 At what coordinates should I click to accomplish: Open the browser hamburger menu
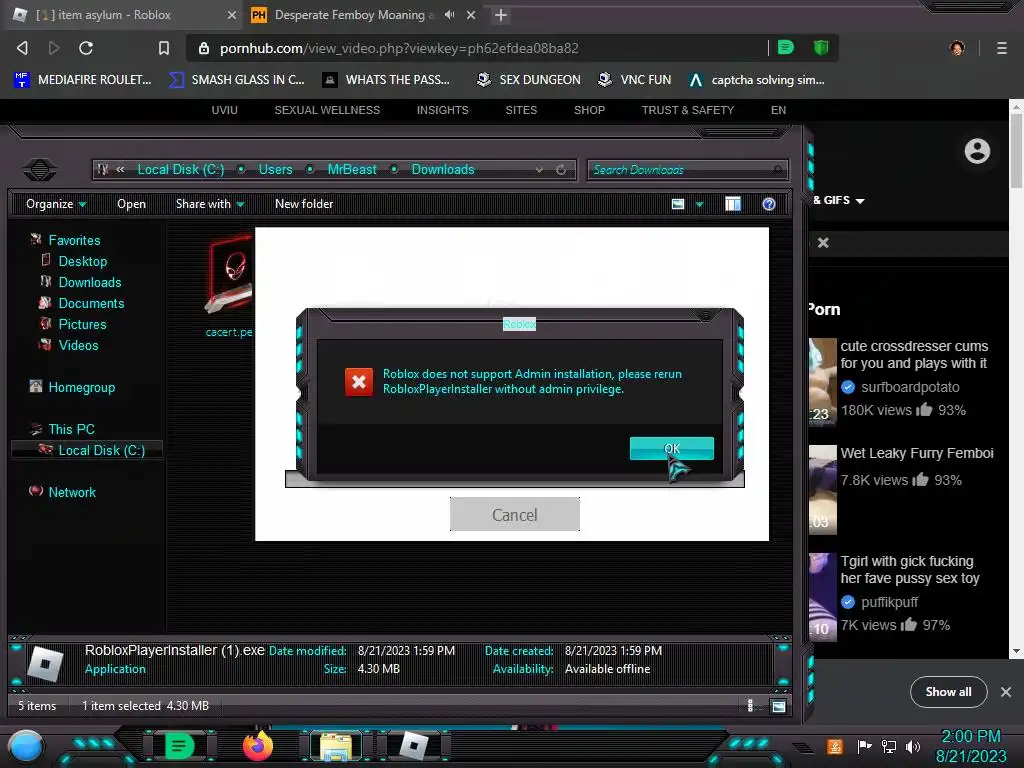coord(1002,48)
